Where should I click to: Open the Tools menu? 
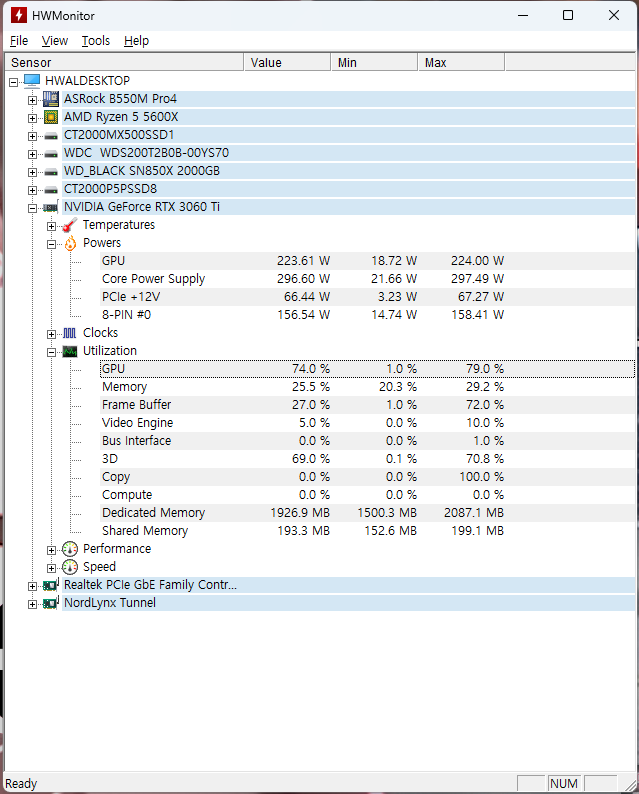click(96, 41)
